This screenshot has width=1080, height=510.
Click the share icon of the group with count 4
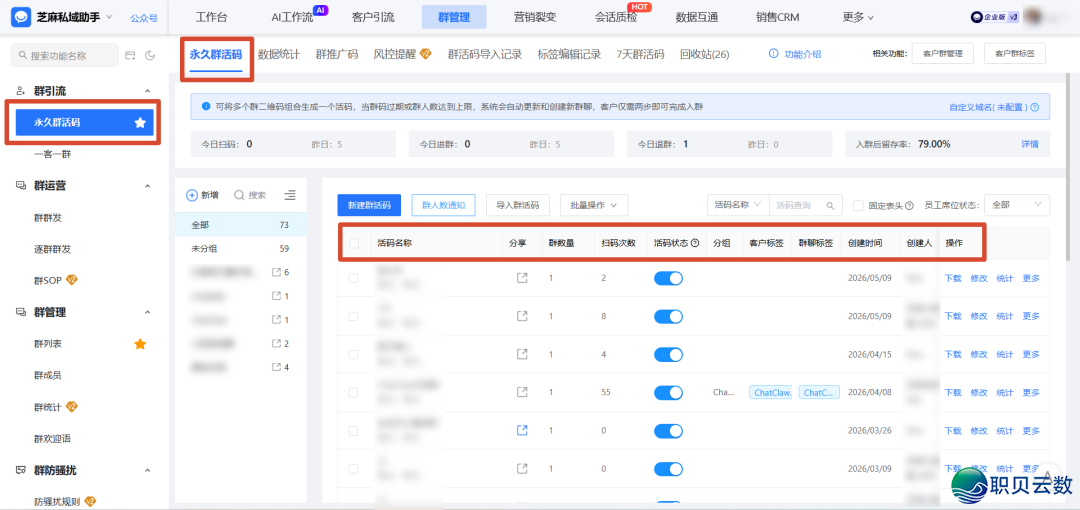(x=277, y=367)
